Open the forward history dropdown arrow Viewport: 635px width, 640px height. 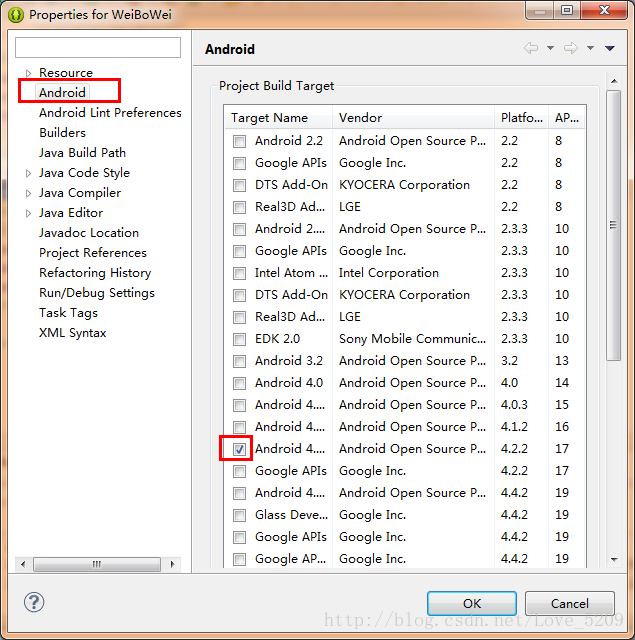pyautogui.click(x=590, y=48)
